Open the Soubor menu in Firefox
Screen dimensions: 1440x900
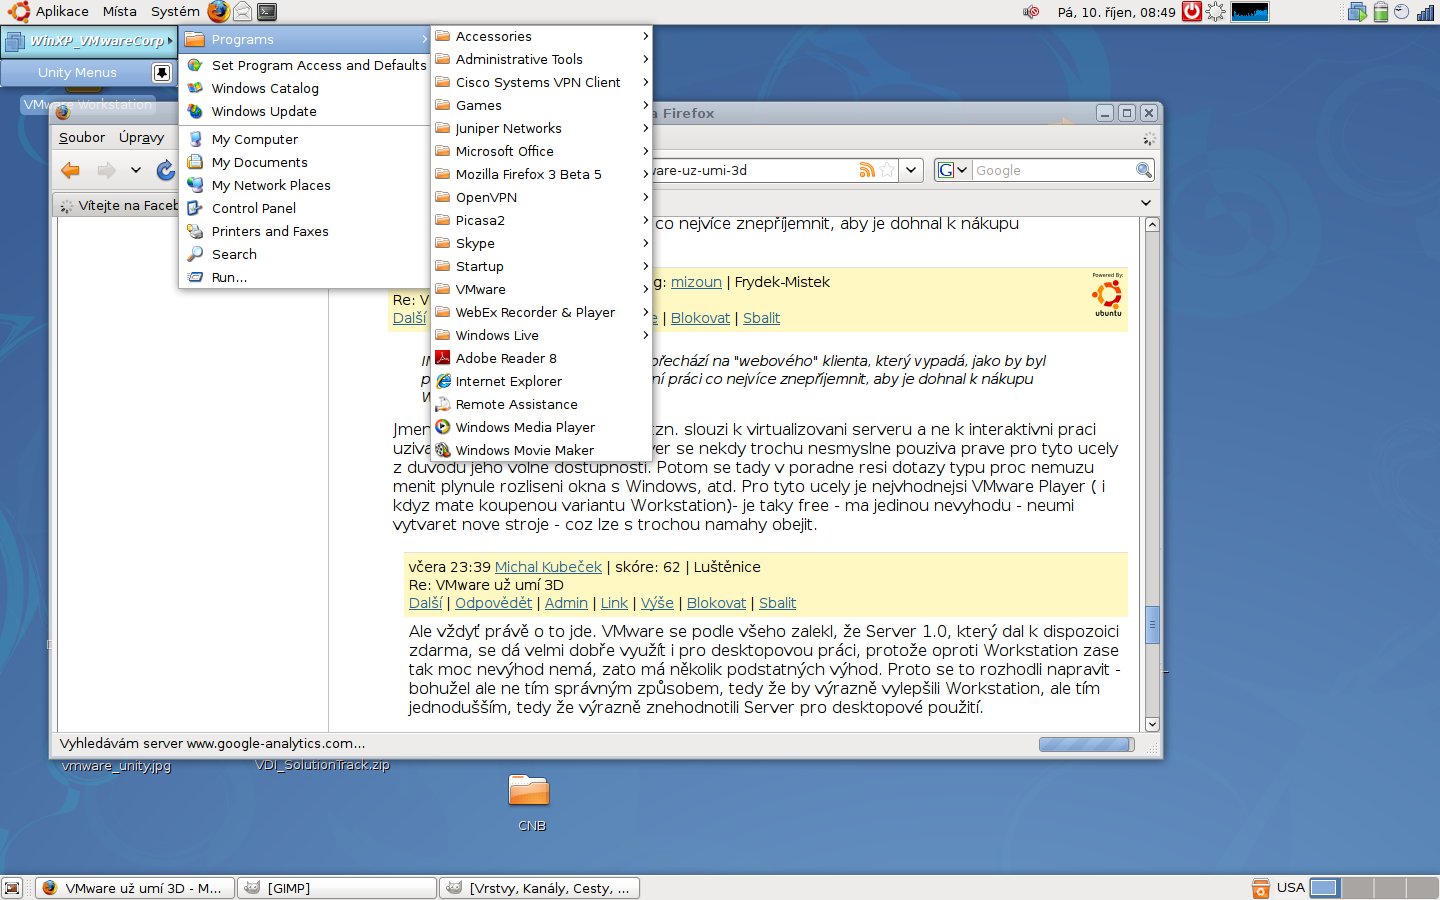(82, 137)
